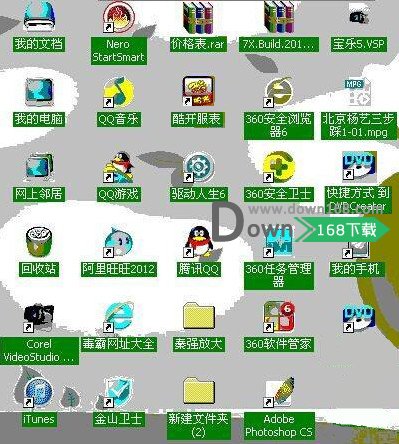Open the 阿里旺旺2012 icon
Viewport: 399px width, 444px height.
(118, 242)
